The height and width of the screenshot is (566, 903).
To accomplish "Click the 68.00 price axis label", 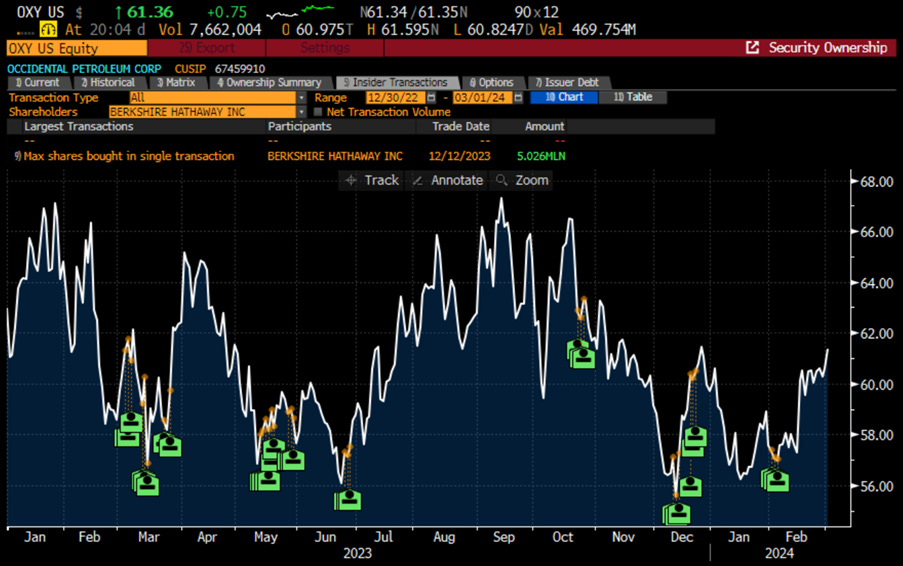I will click(x=877, y=181).
